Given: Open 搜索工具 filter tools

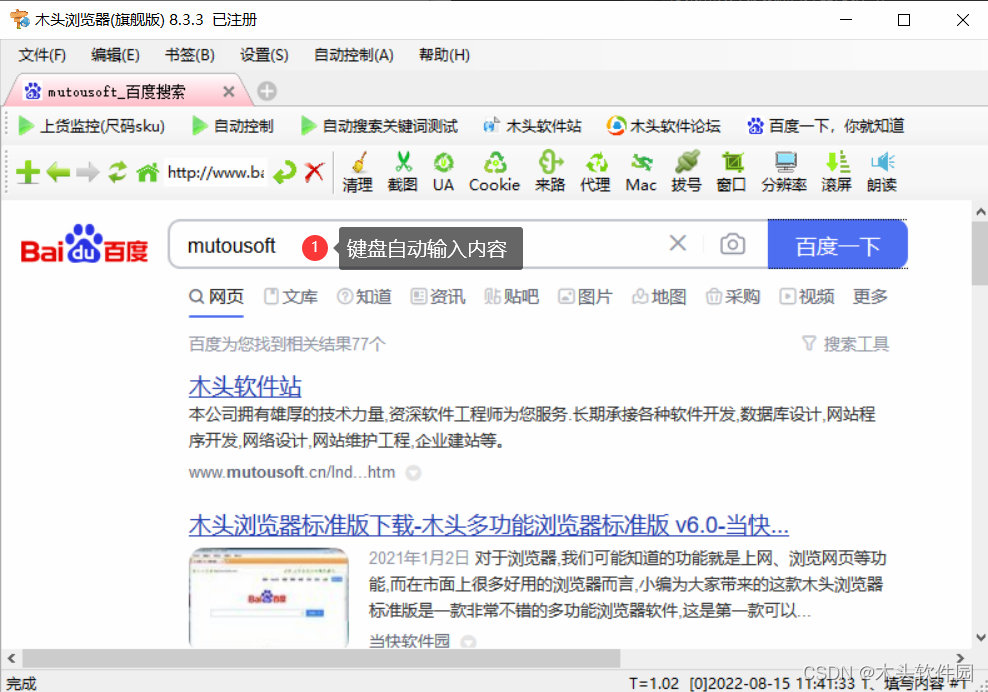Looking at the screenshot, I should point(845,344).
